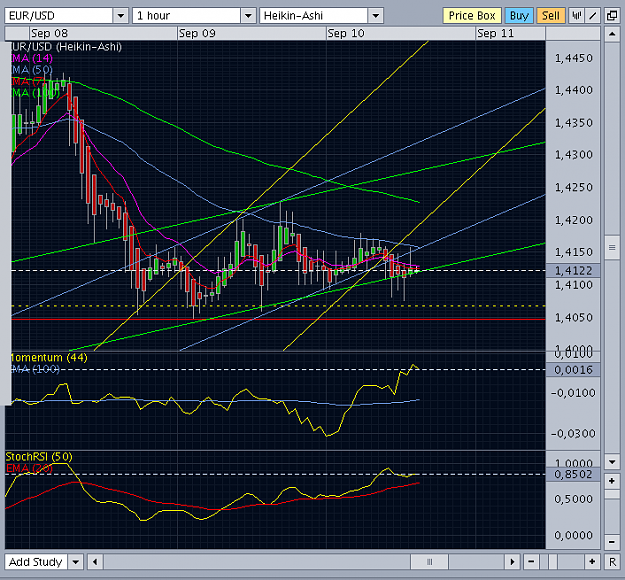The width and height of the screenshot is (625, 580).
Task: Click the EMA (20) study label
Action: coord(29,468)
